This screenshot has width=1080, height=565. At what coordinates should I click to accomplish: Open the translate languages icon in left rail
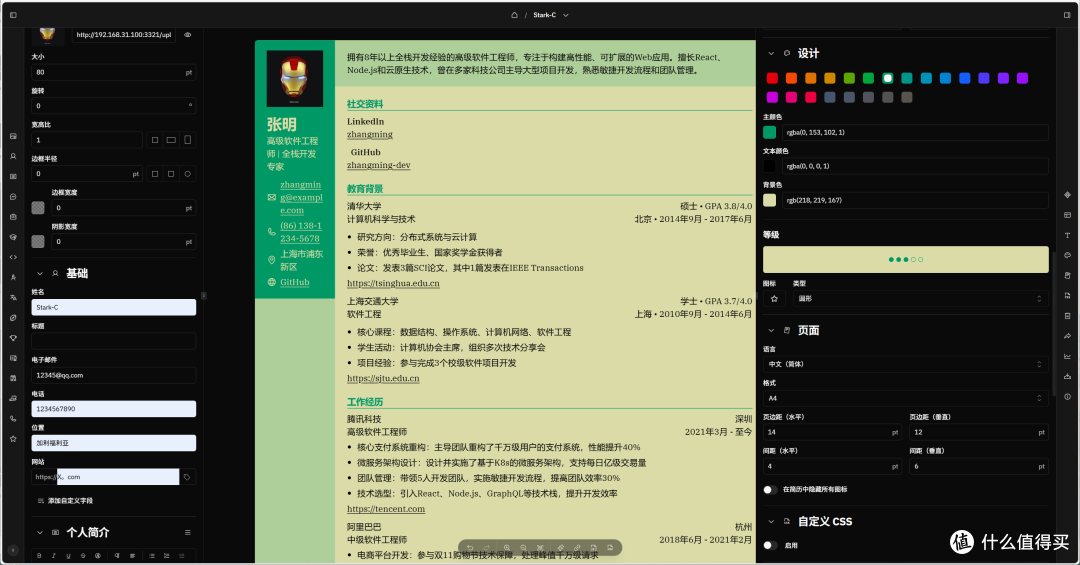point(13,298)
